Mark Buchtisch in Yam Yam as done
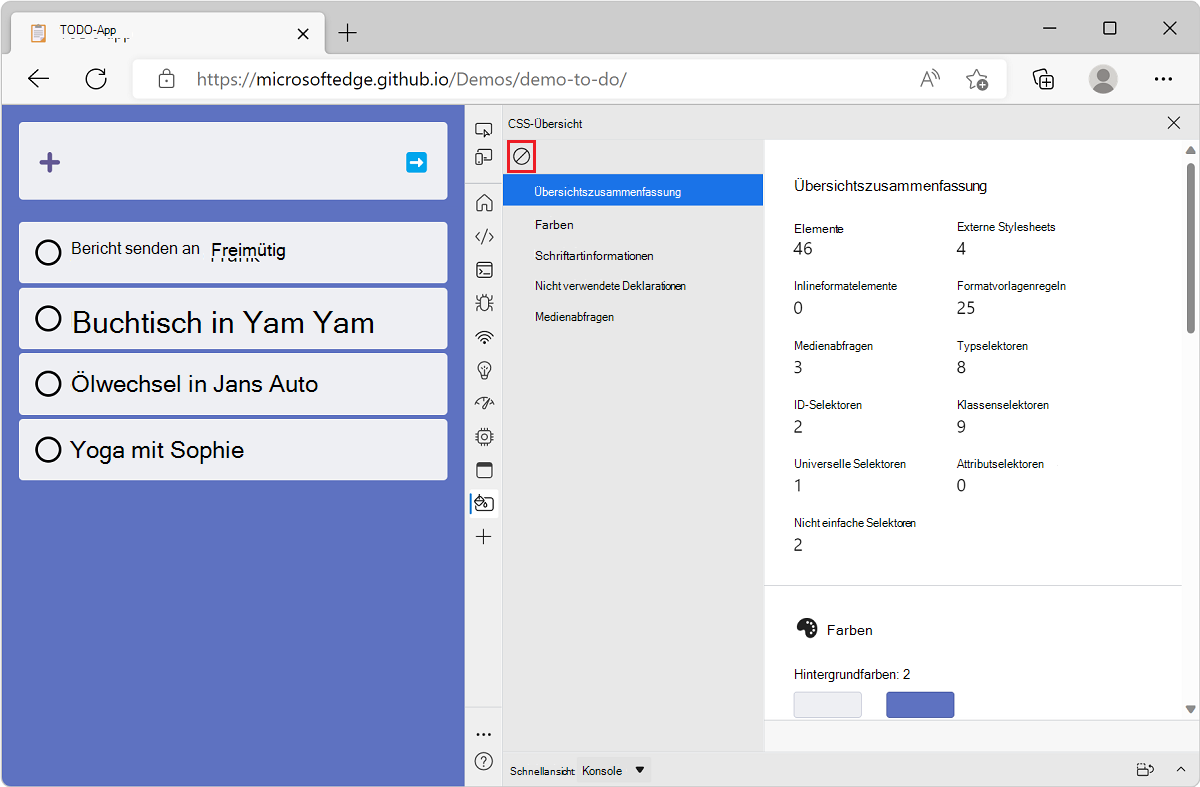 pos(48,318)
